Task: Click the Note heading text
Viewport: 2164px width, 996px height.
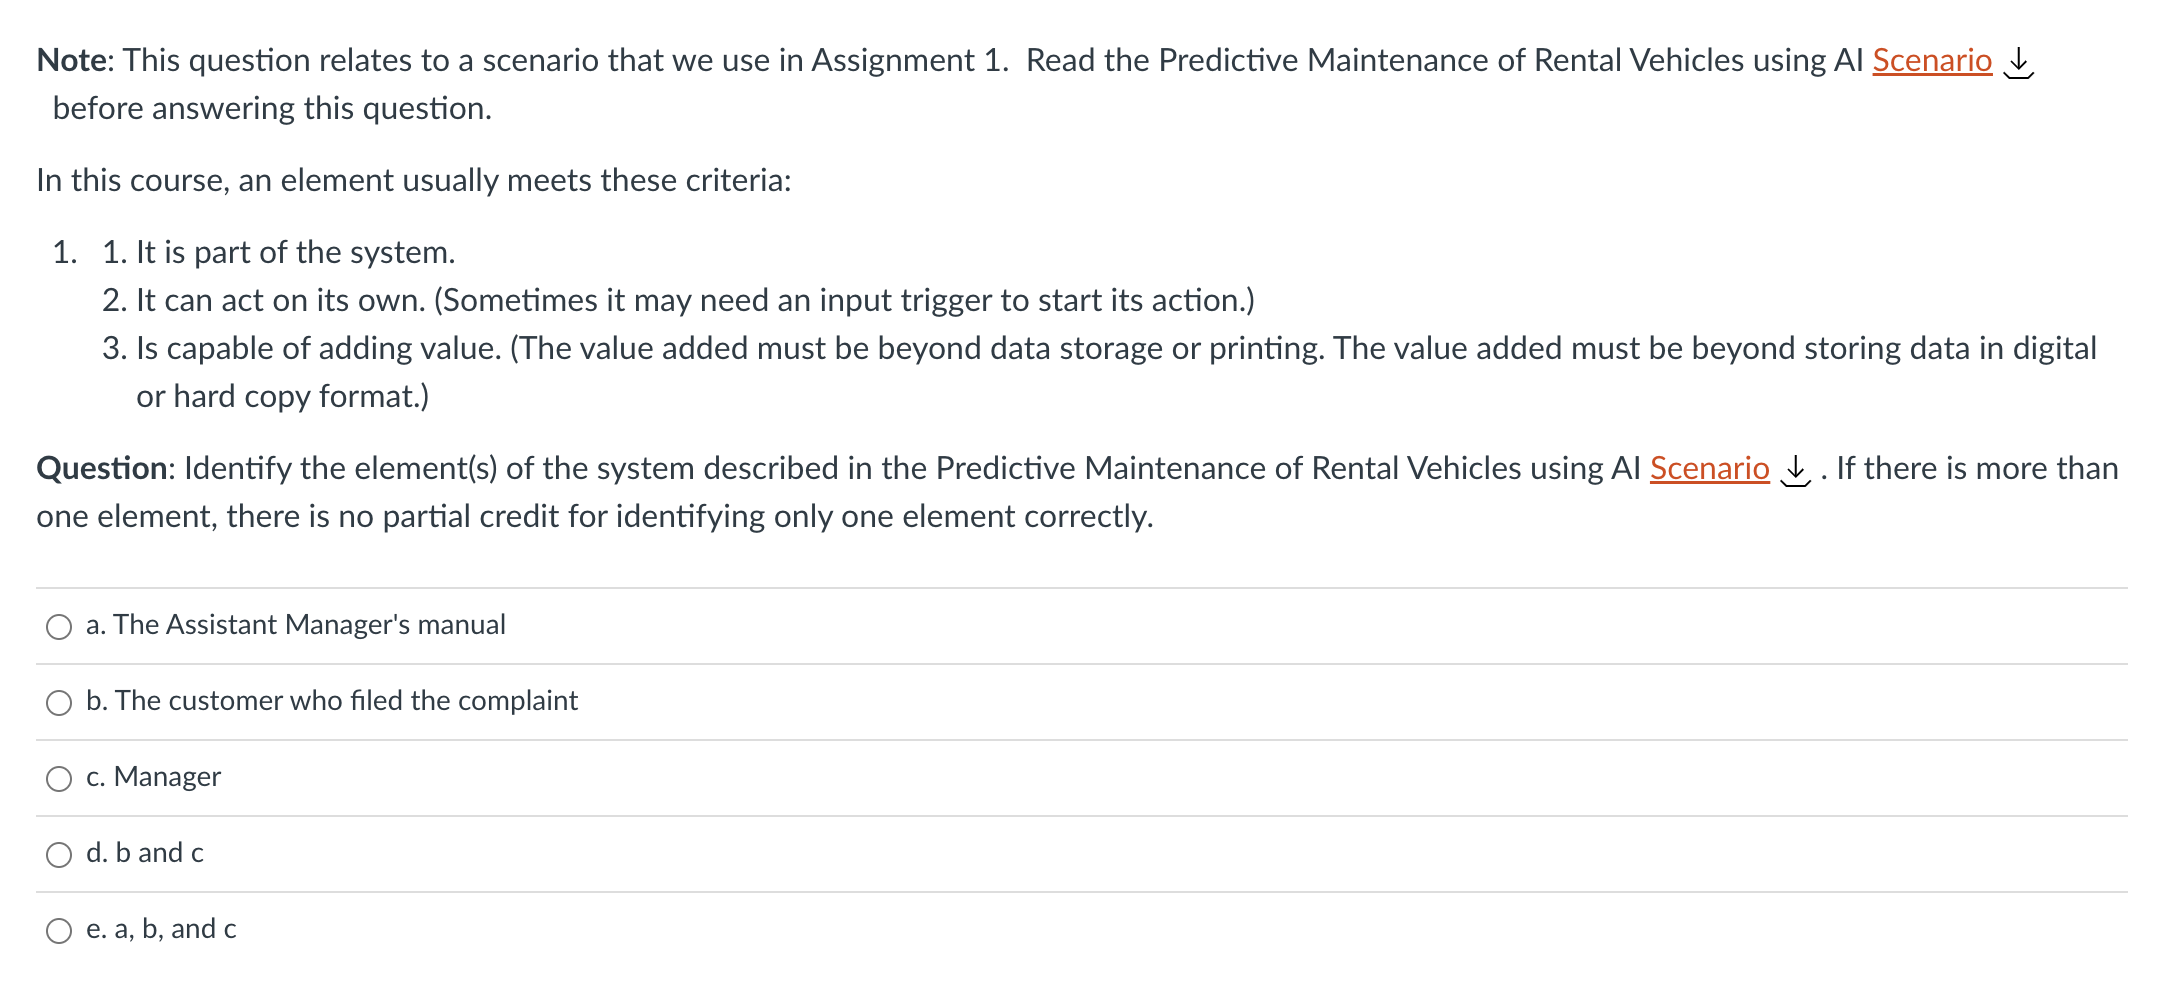Action: click(x=70, y=60)
